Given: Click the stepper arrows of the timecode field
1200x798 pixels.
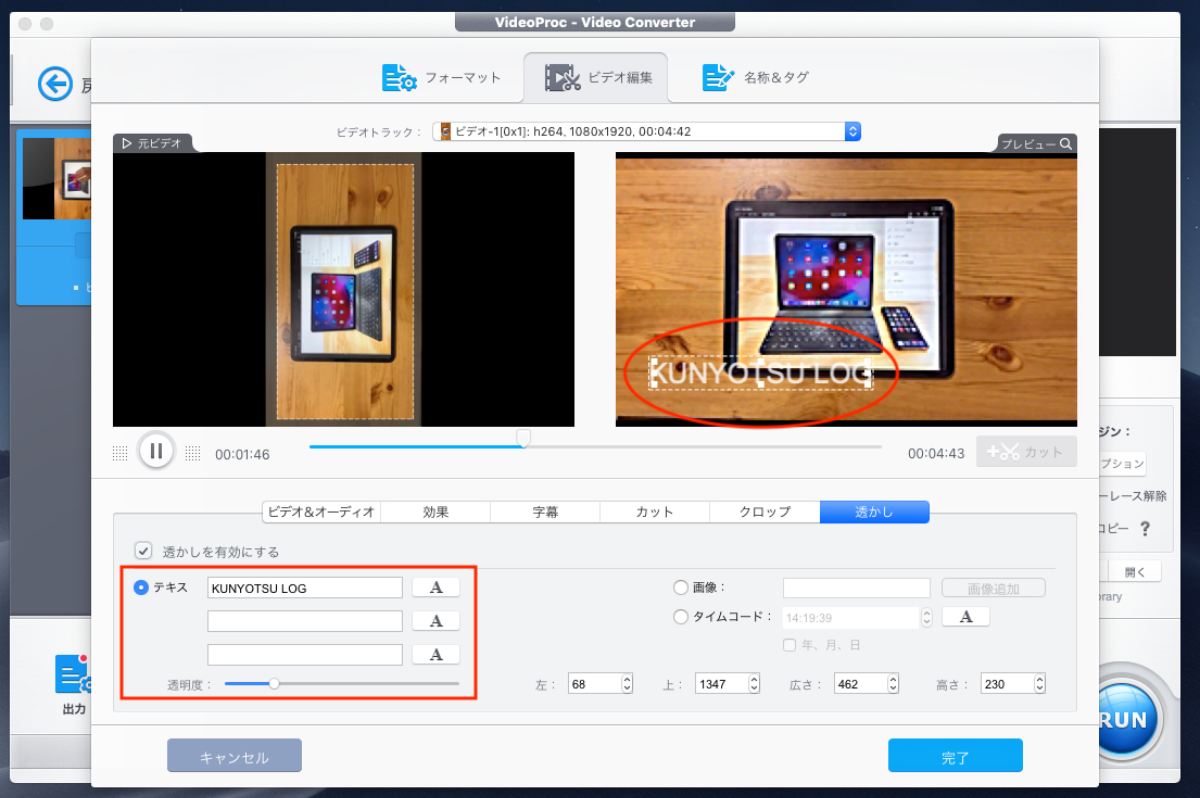Looking at the screenshot, I should pos(927,618).
